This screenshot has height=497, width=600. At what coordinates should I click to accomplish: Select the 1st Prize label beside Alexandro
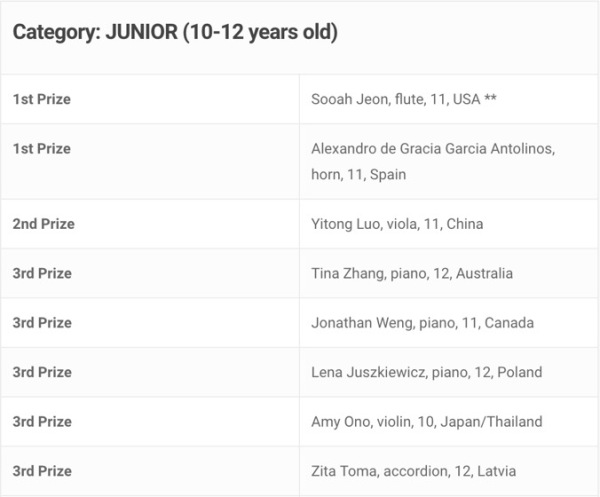coord(42,149)
